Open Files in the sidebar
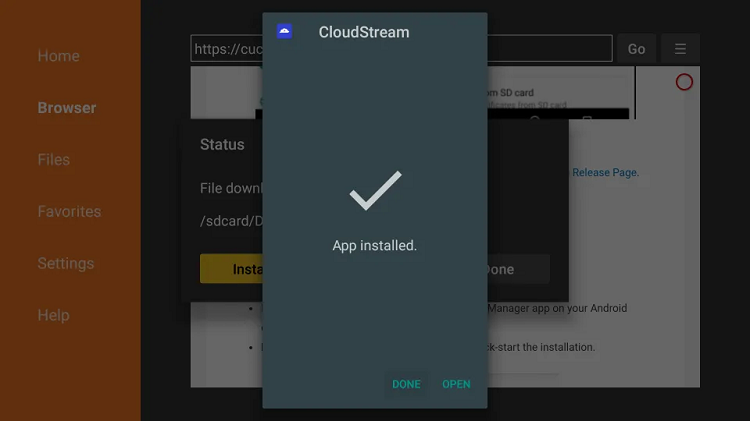 [x=54, y=159]
